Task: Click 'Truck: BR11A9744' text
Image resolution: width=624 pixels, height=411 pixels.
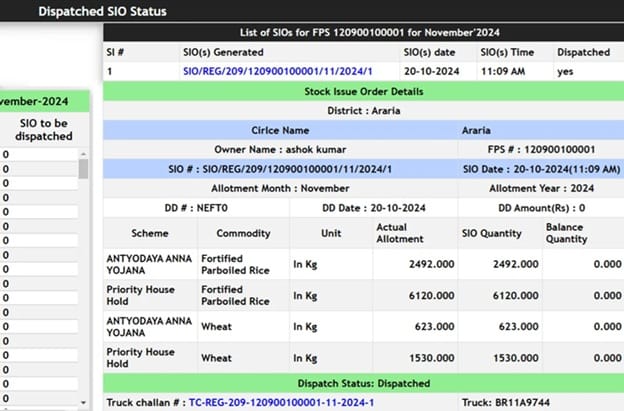Action: point(505,403)
